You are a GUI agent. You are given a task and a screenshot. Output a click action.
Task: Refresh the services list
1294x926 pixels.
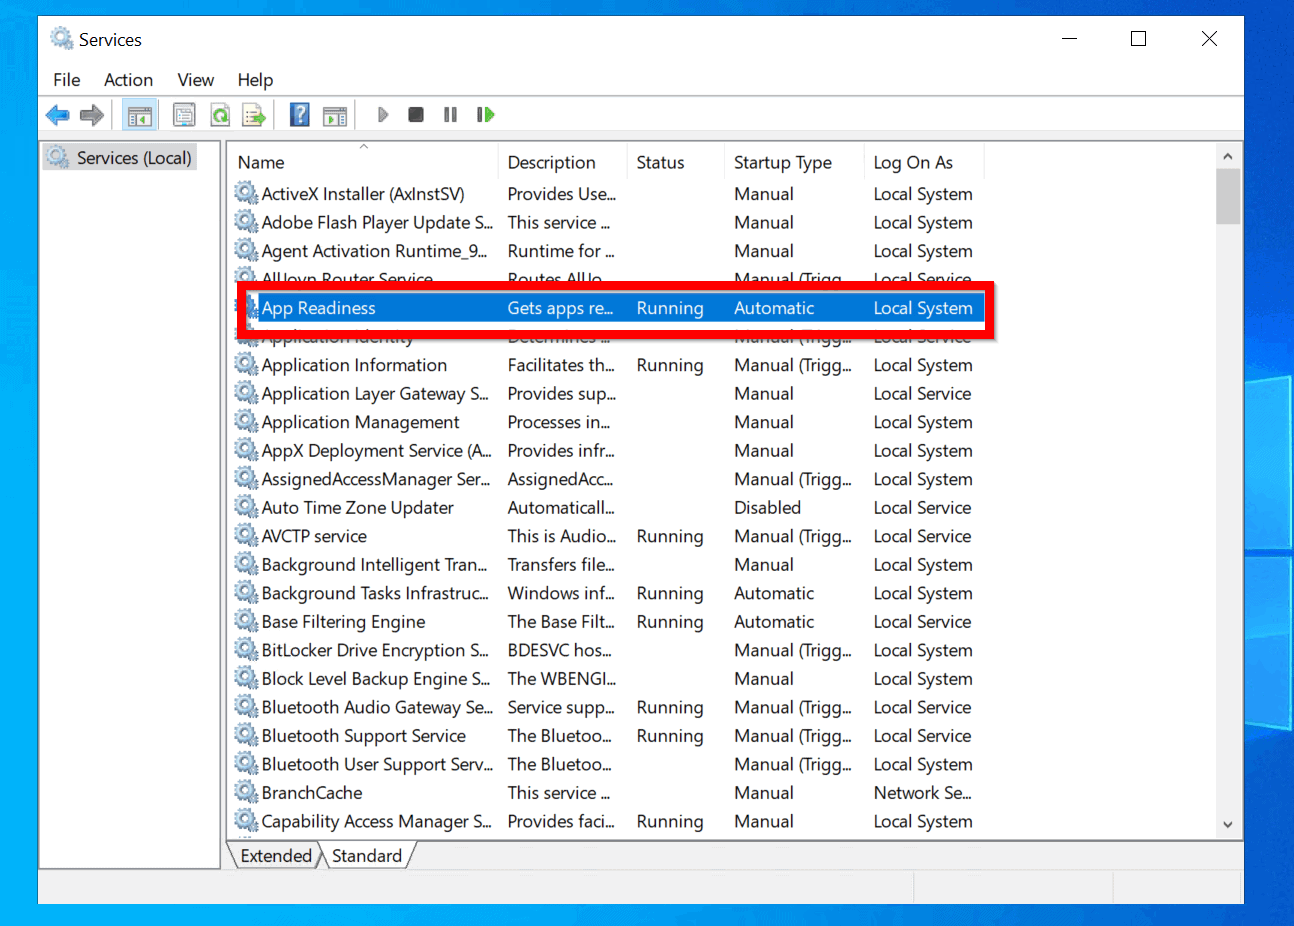click(x=219, y=114)
